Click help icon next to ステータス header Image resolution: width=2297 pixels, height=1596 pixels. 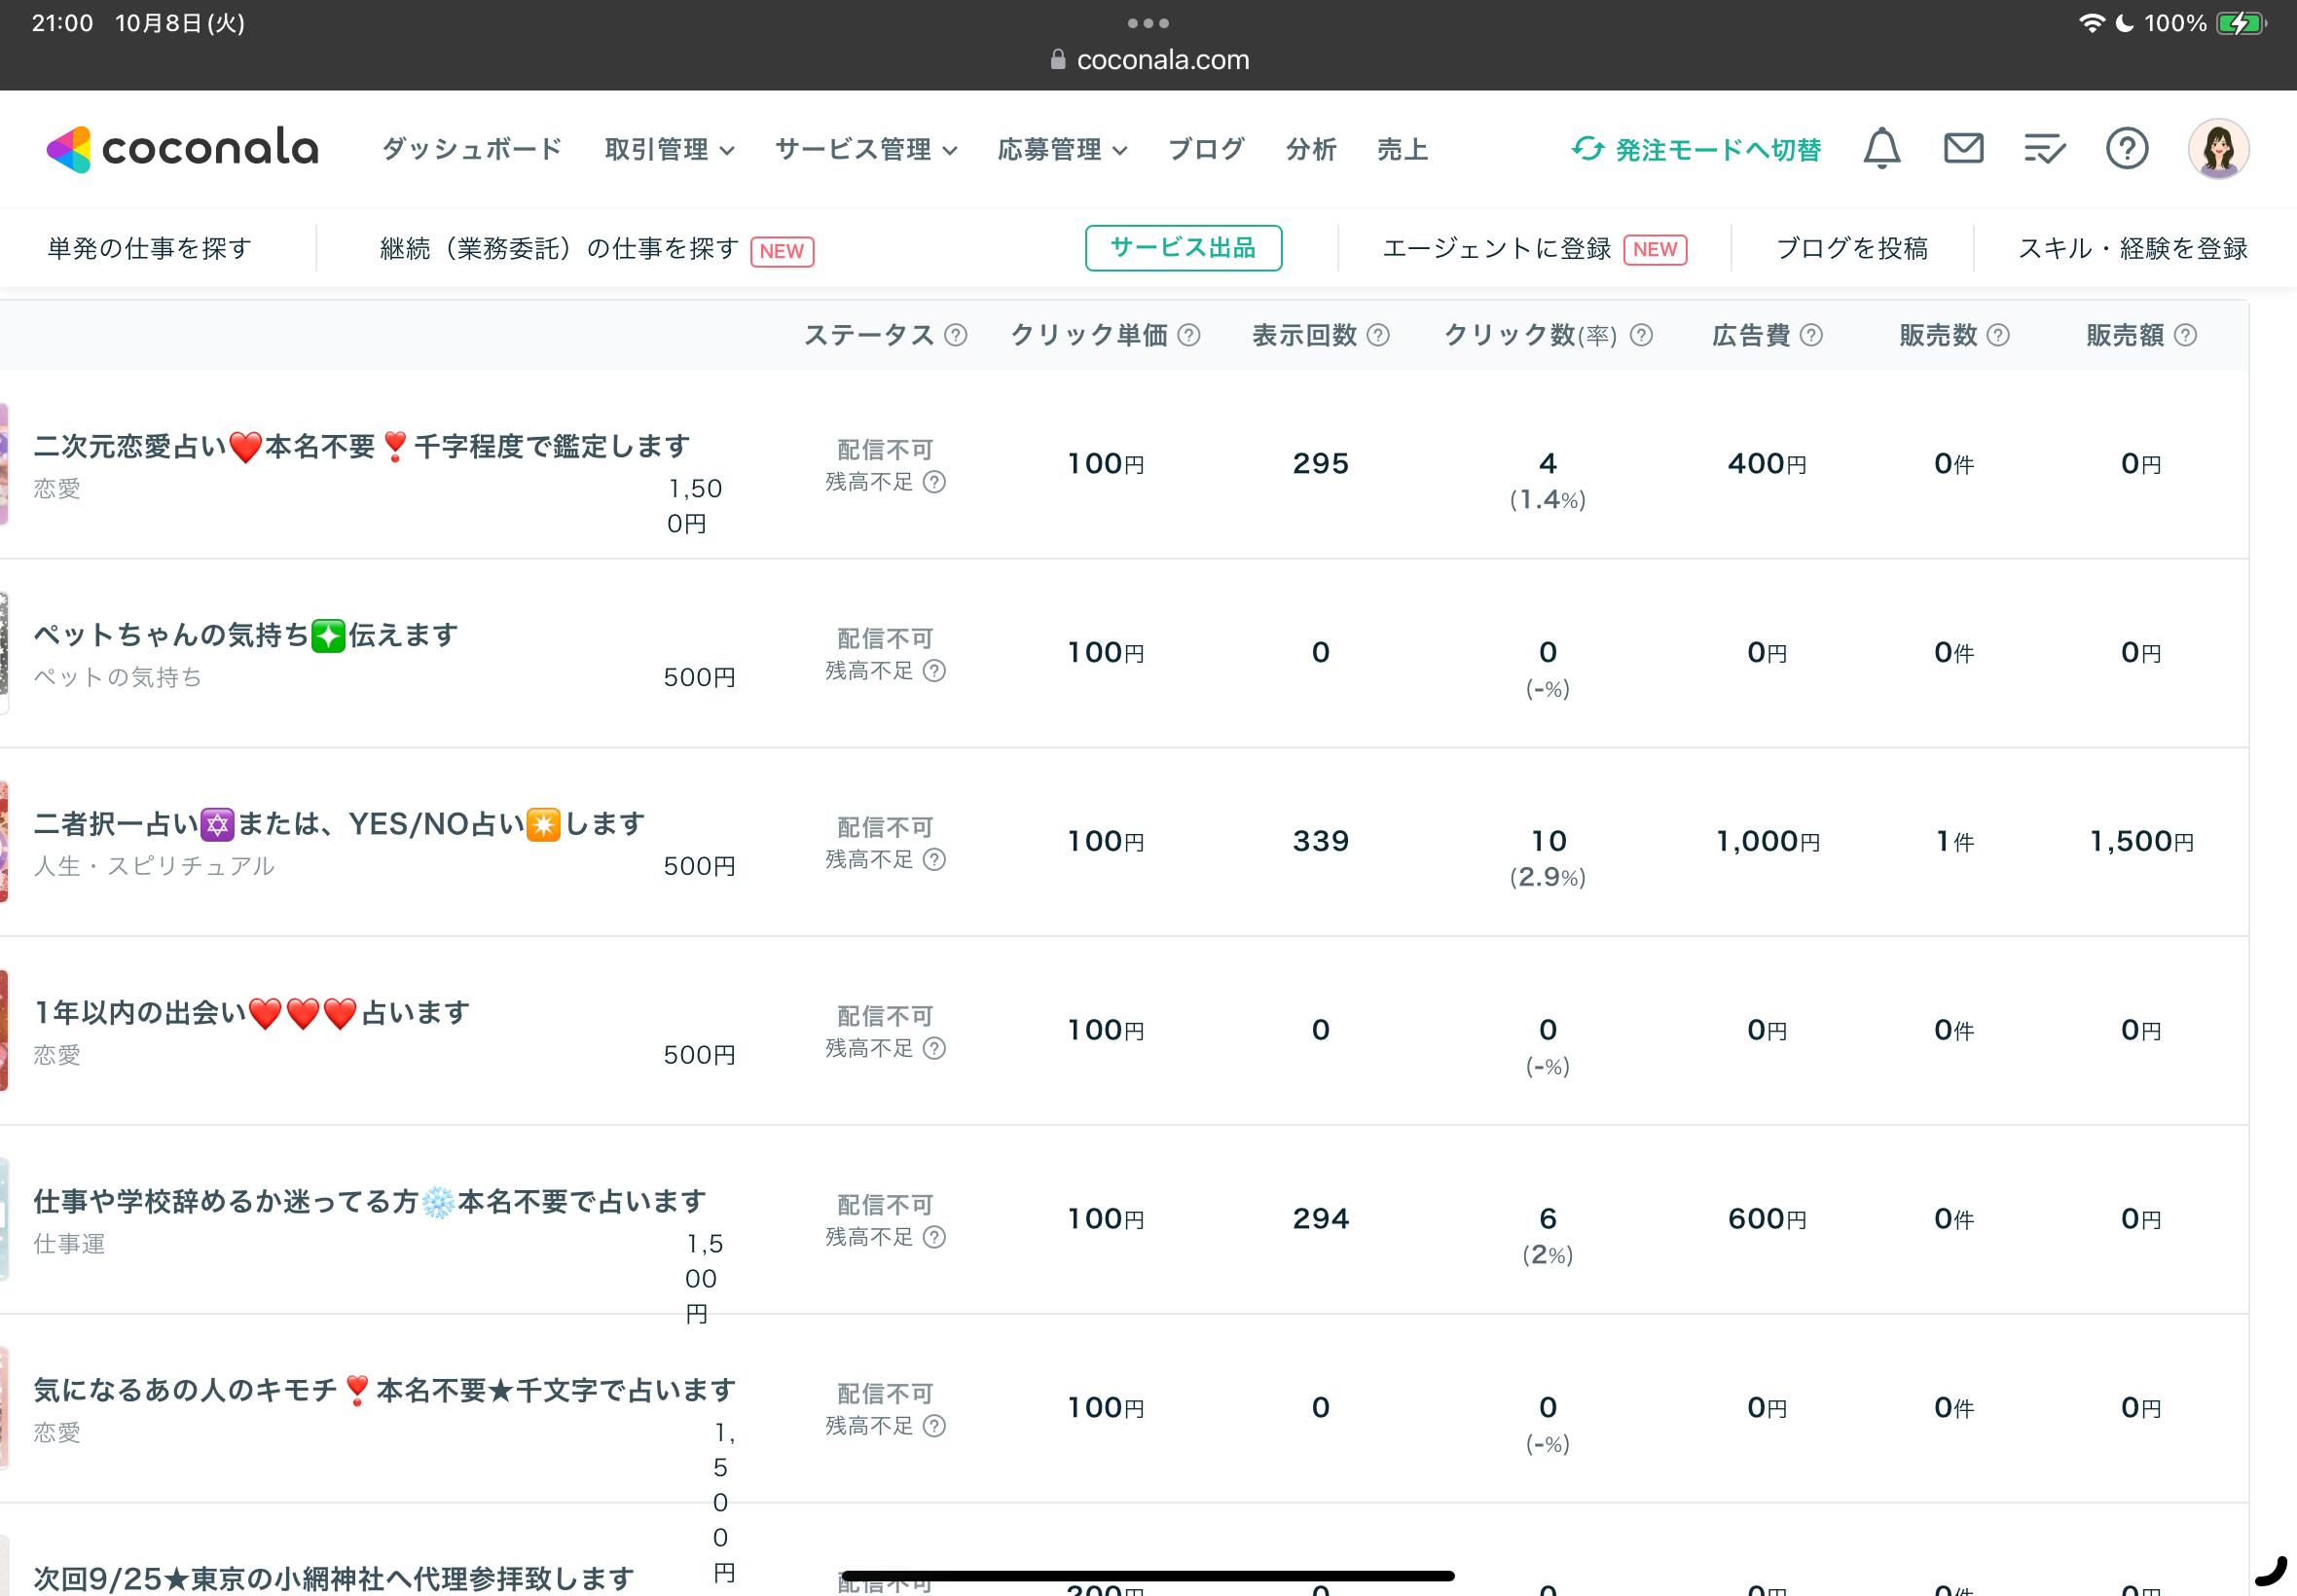click(x=956, y=335)
